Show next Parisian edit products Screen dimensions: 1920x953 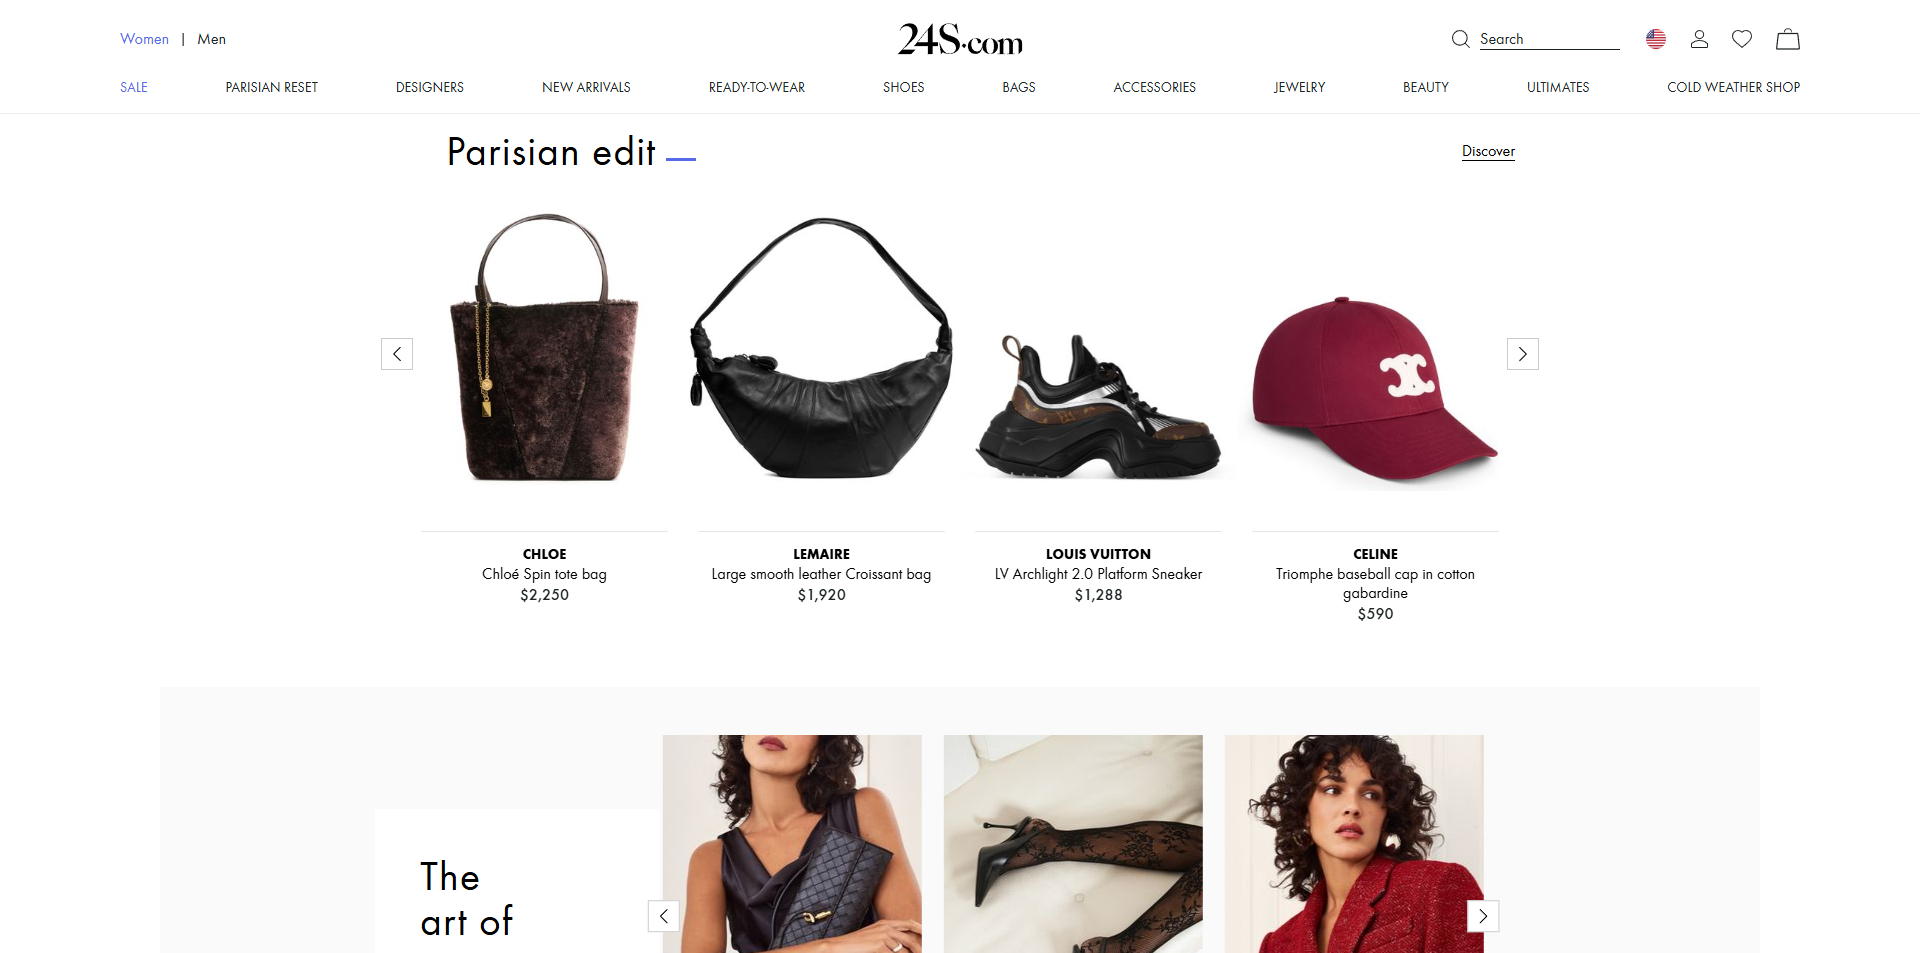click(x=1523, y=354)
